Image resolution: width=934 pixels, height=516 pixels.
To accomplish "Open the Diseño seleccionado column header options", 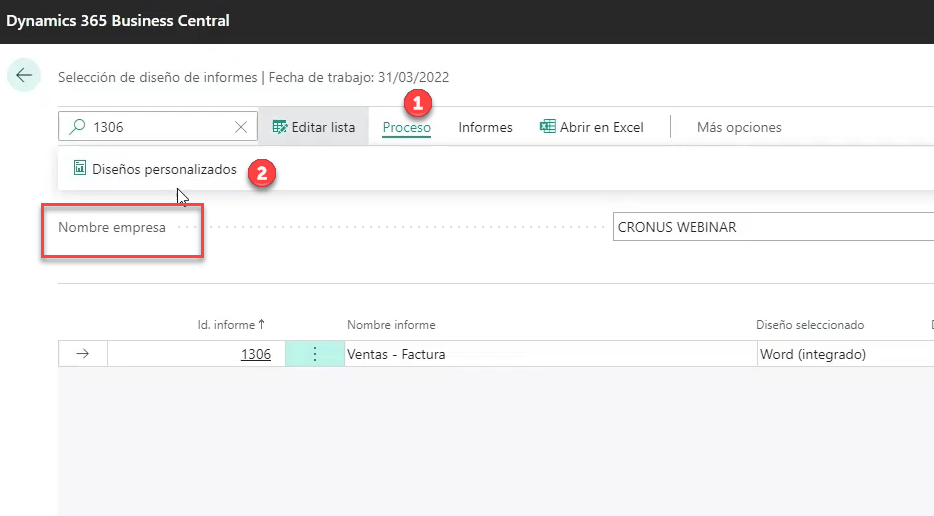I will 809,325.
